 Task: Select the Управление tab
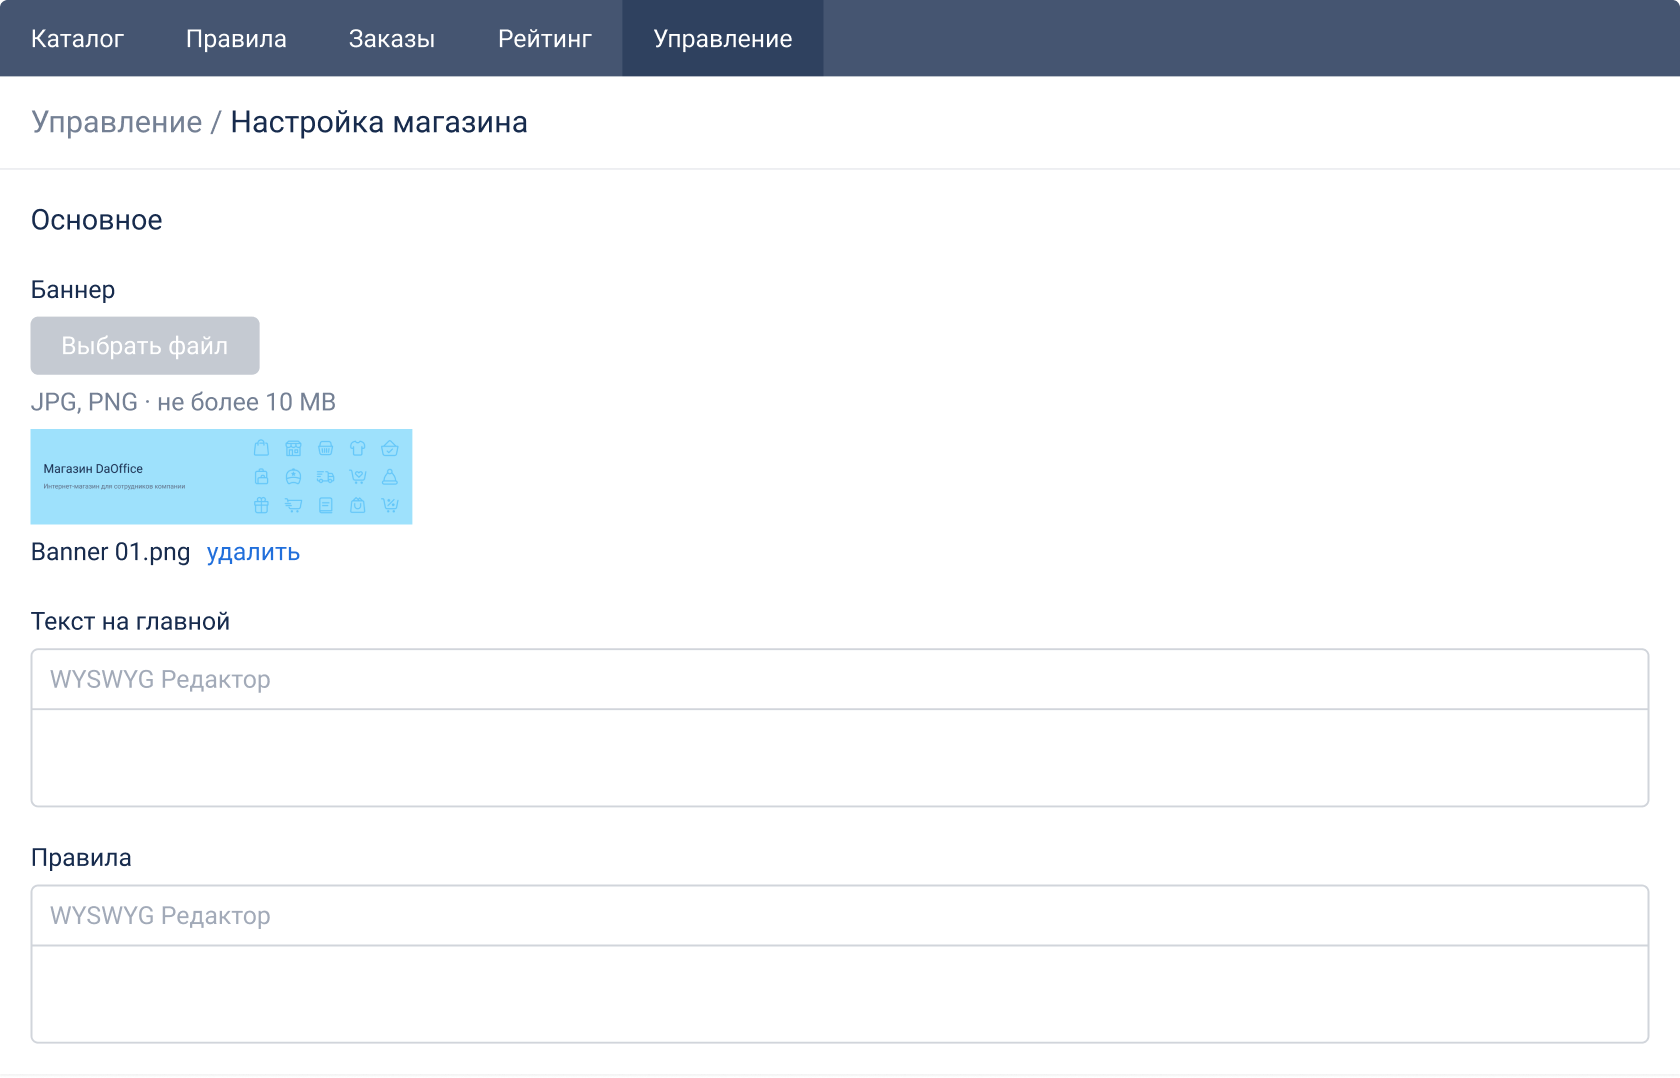point(723,38)
